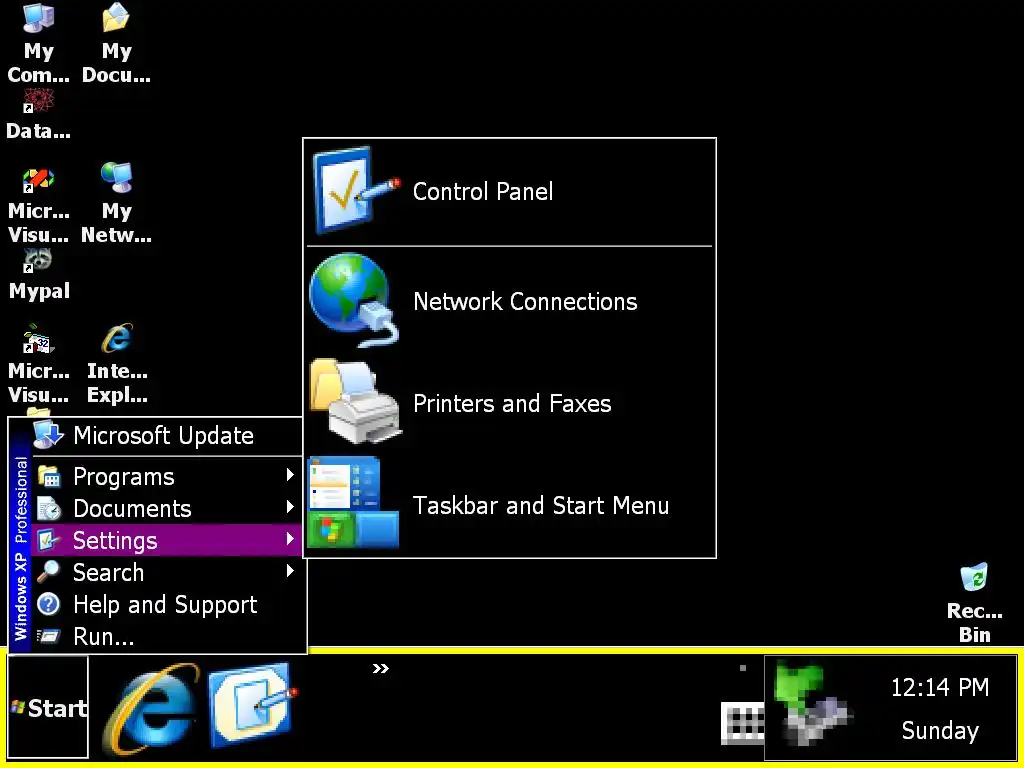Expand the Programs submenu arrow
The image size is (1024, 768).
[x=291, y=475]
